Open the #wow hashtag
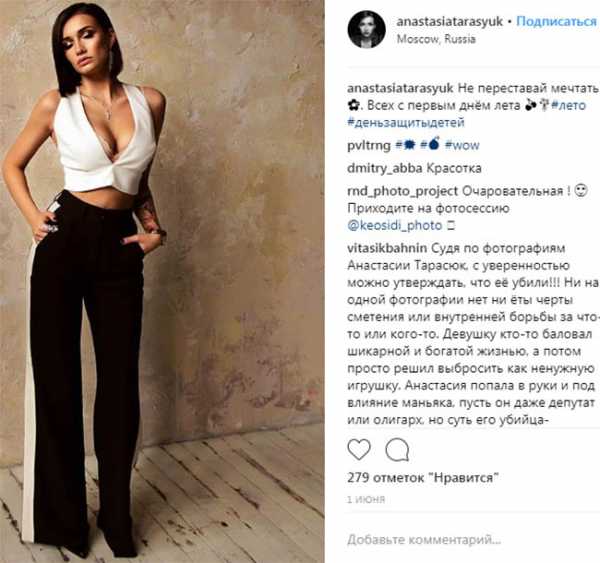This screenshot has height=563, width=600. click(x=462, y=145)
